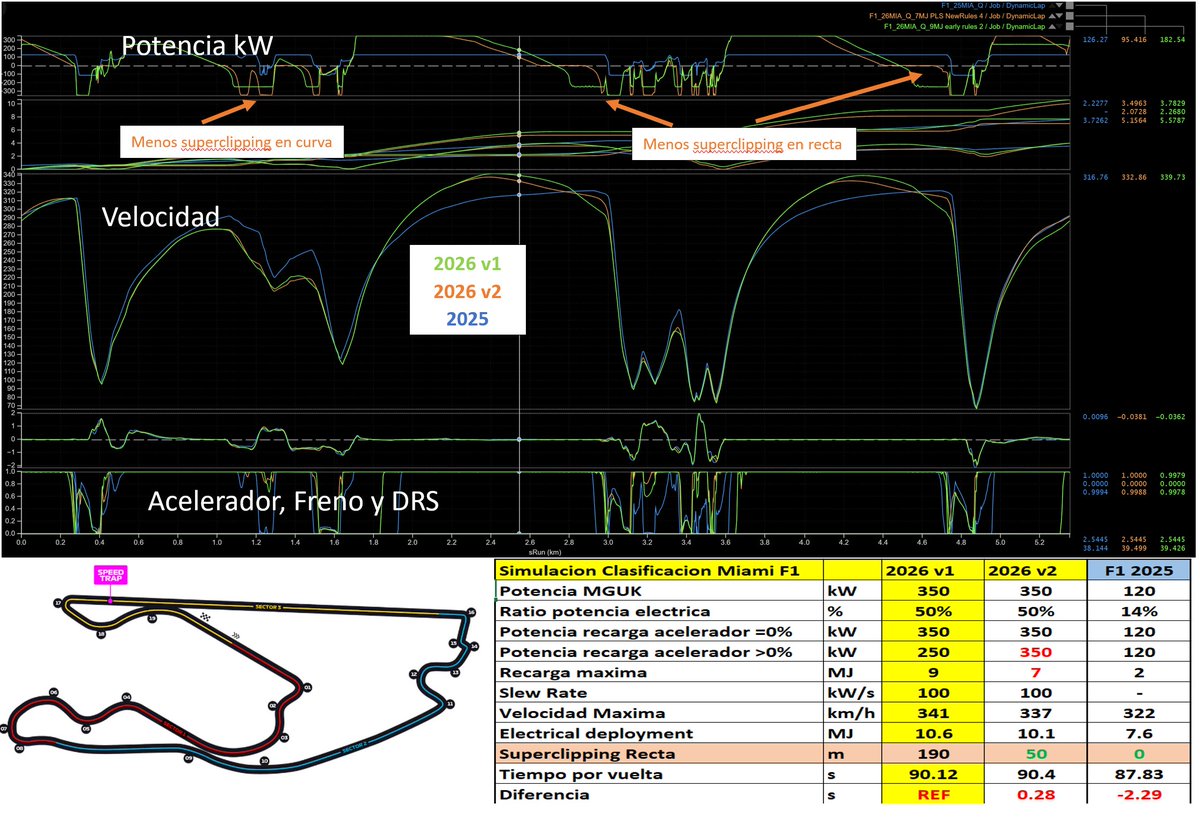Select turn 07 marker on the circuit map
1200x825 pixels.
(5, 728)
